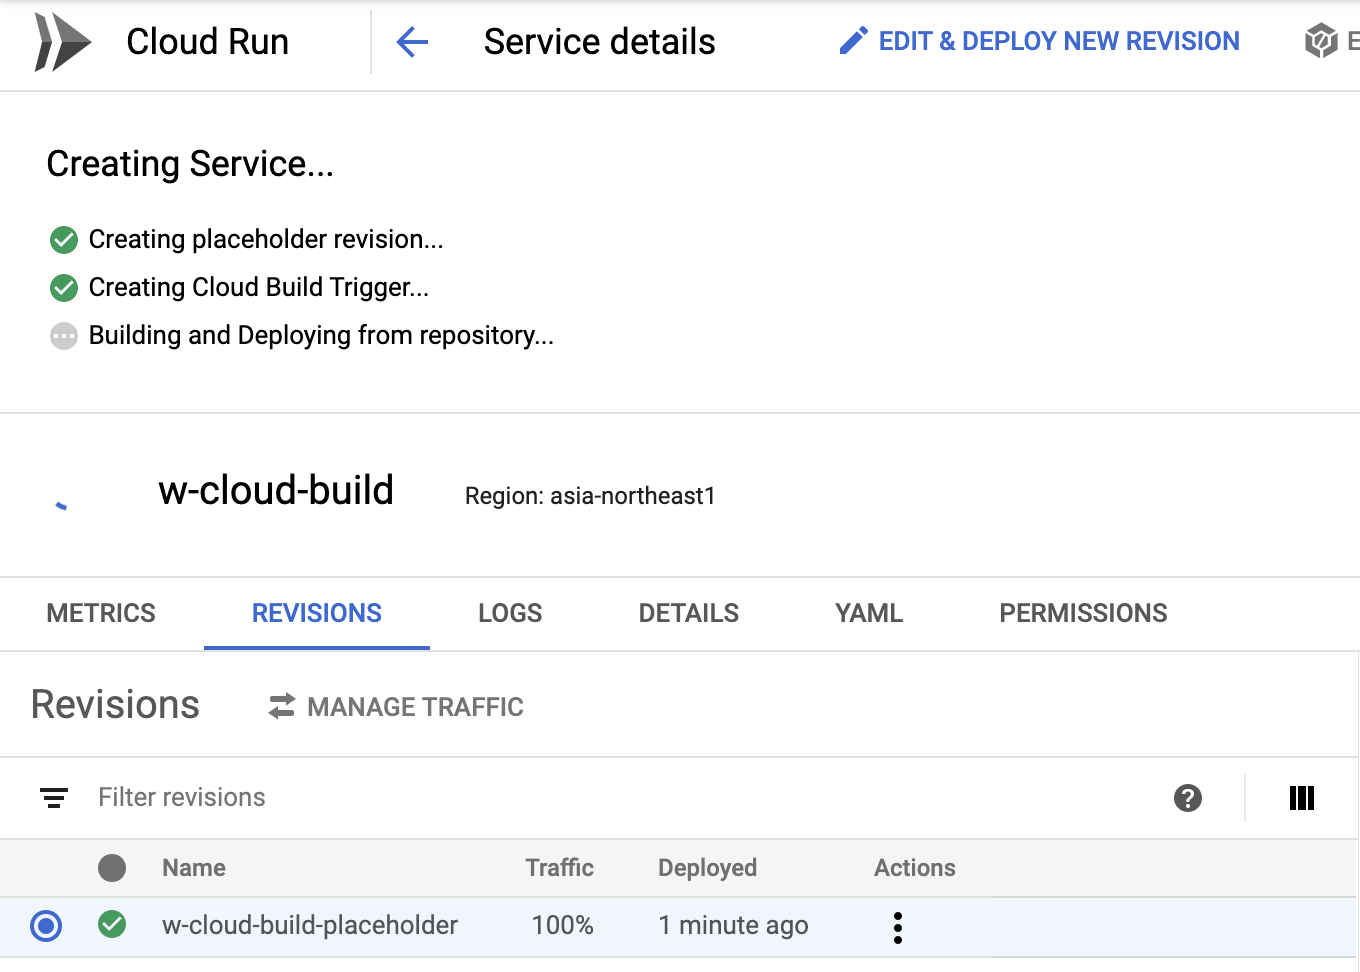This screenshot has width=1360, height=972.
Task: Click the w-cloud-build-placeholder revision name
Action: pos(310,925)
